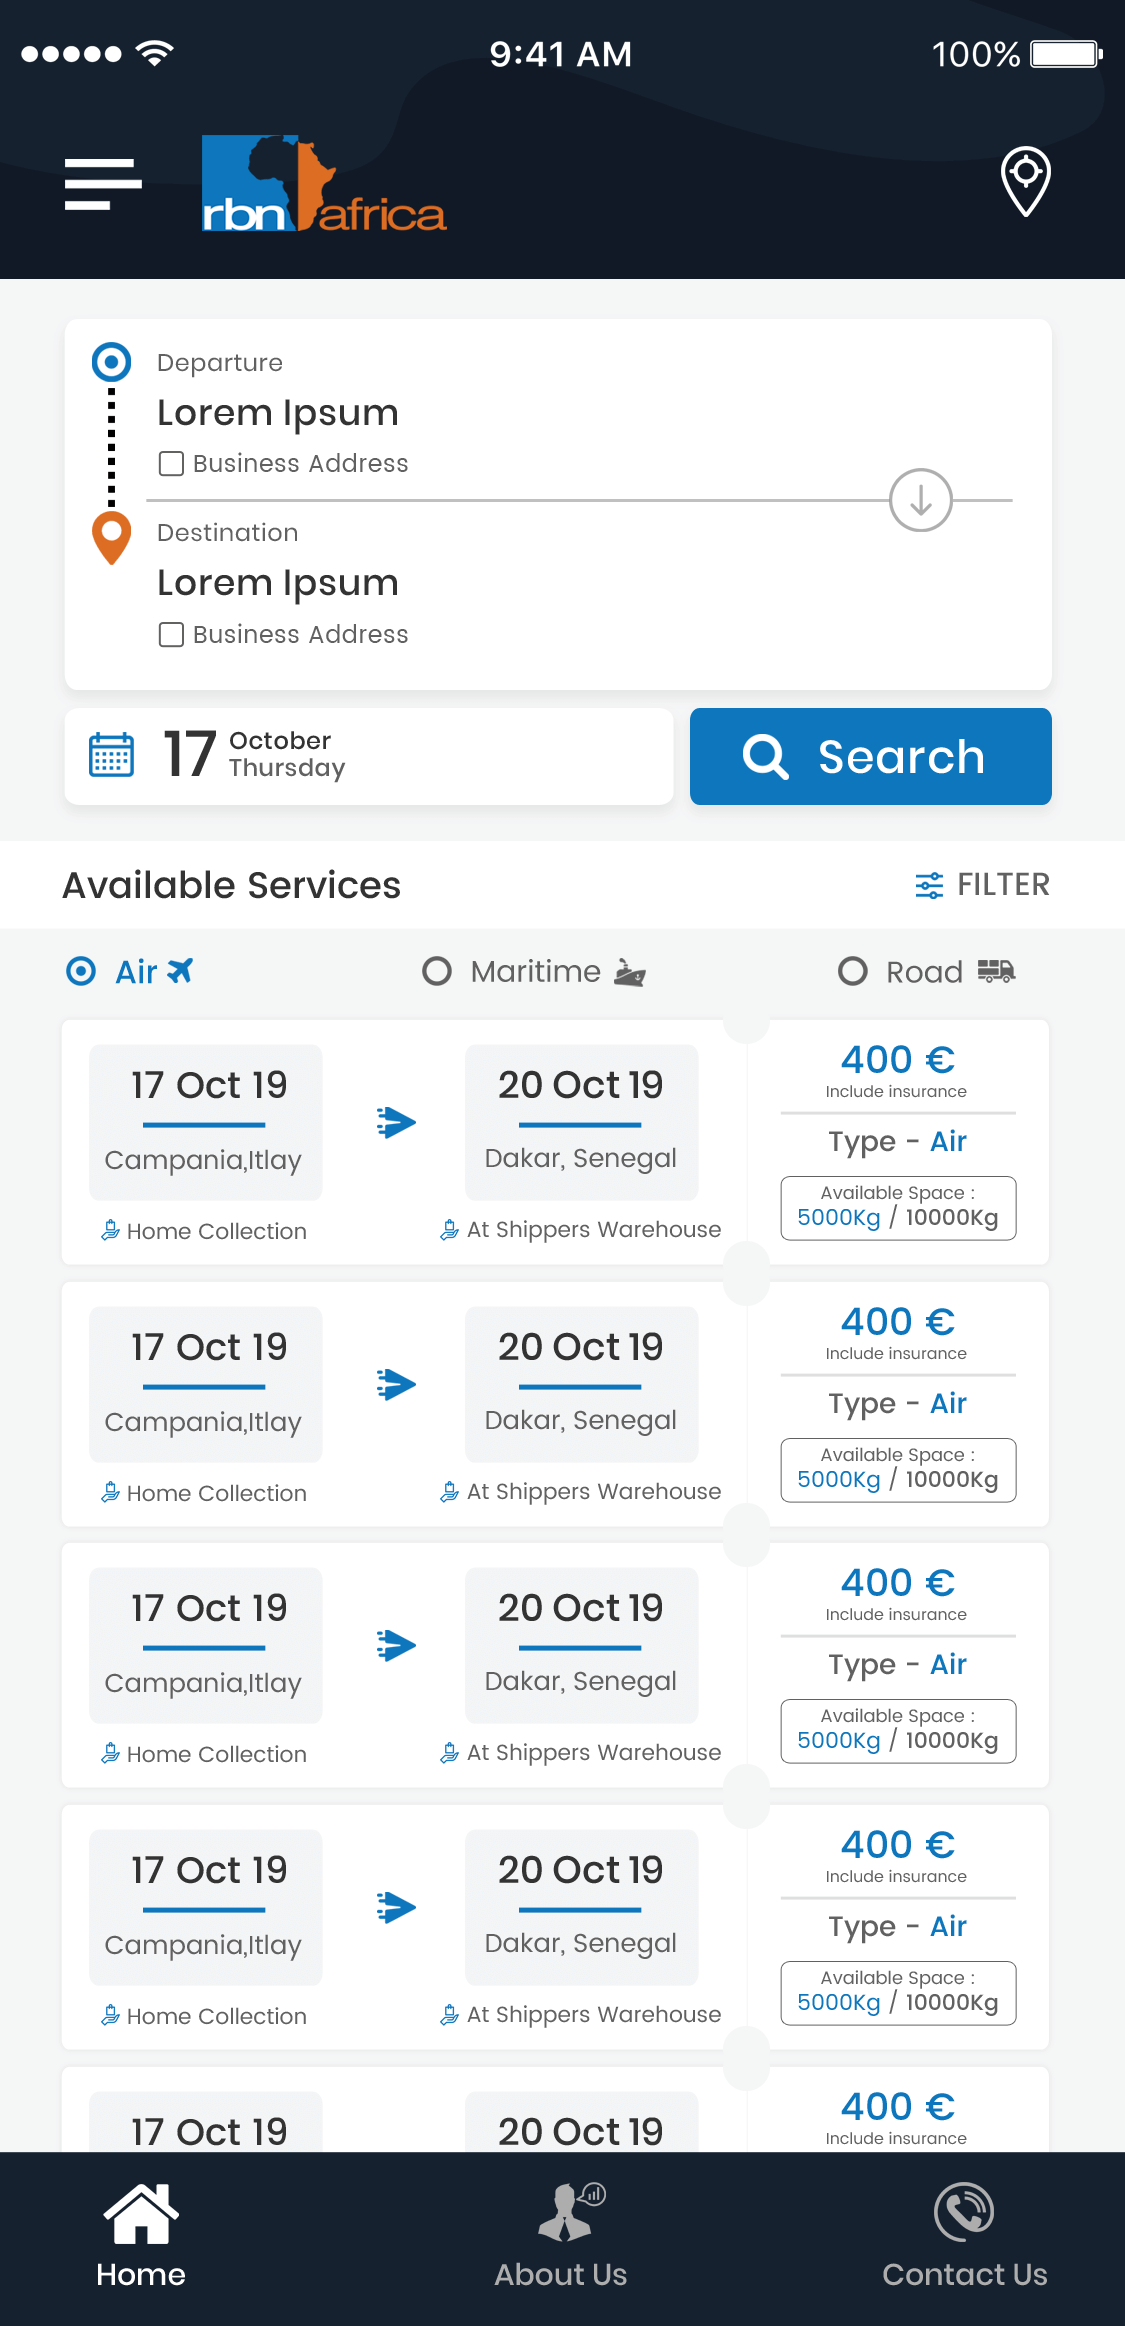Edit the Departure Lorem Ipsum field
This screenshot has height=2326, width=1125.
coord(278,413)
